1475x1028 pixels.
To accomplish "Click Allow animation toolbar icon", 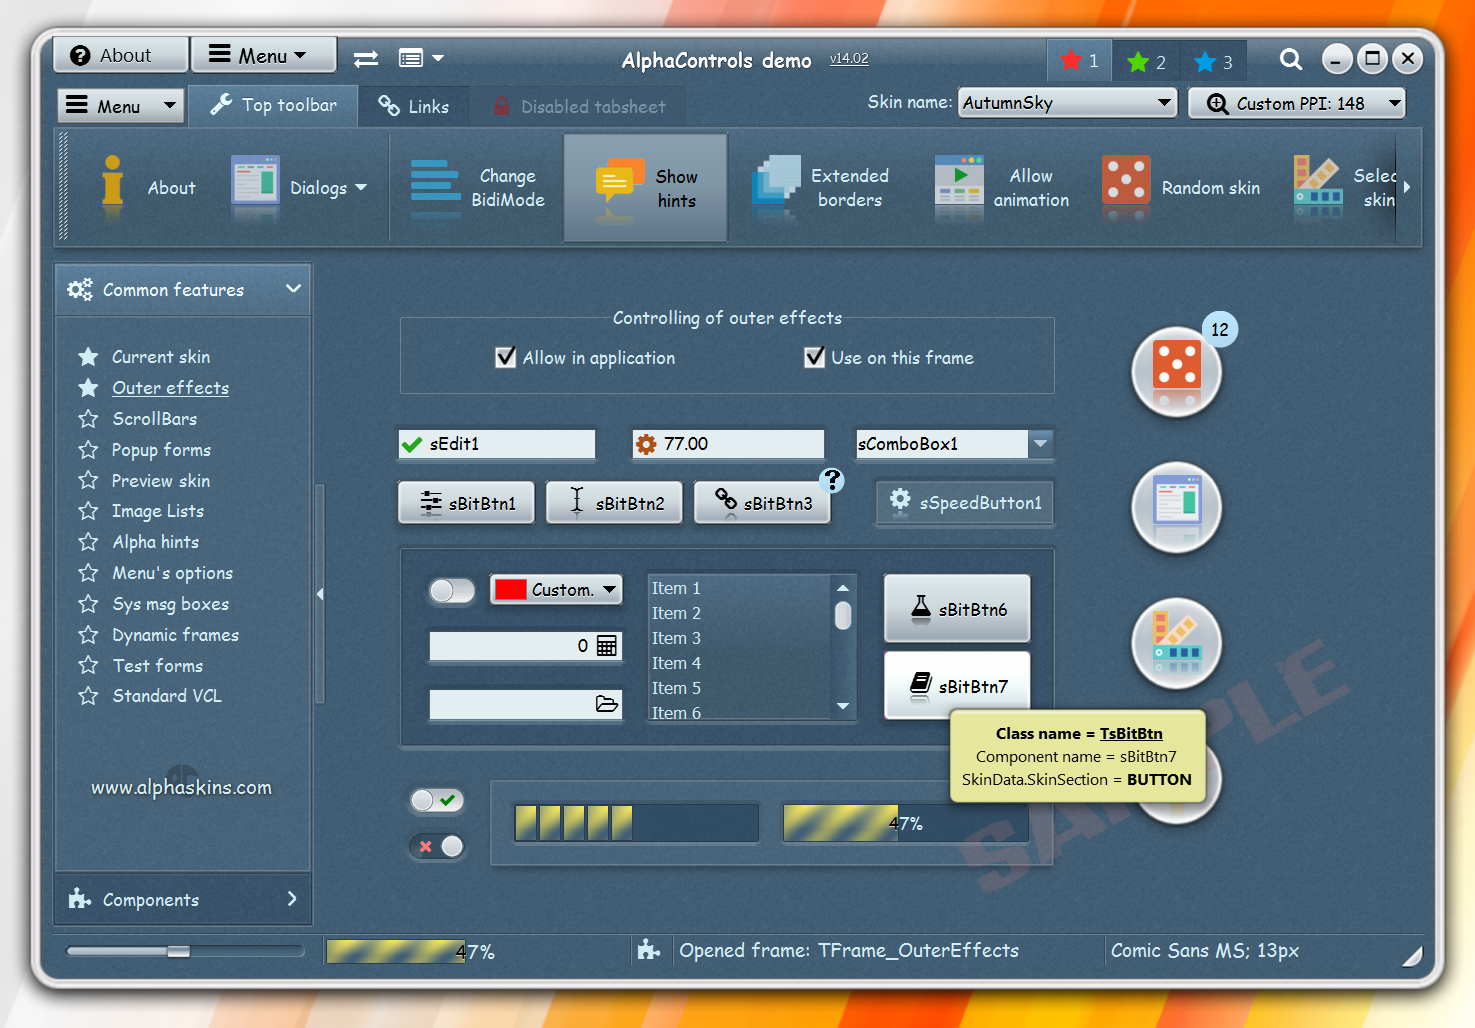I will 959,185.
